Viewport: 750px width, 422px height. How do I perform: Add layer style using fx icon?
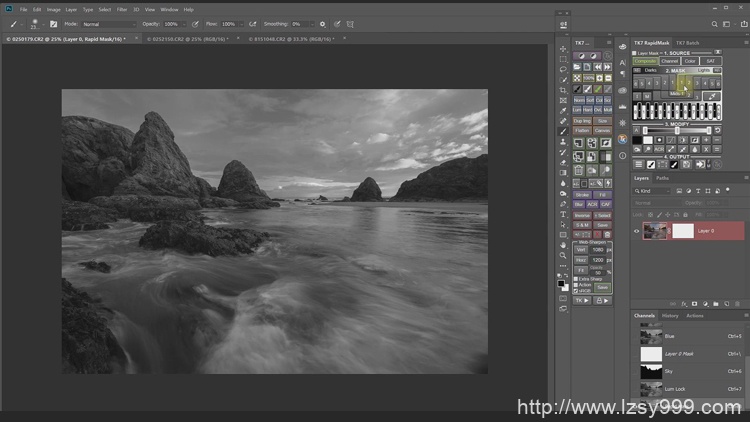tap(684, 303)
